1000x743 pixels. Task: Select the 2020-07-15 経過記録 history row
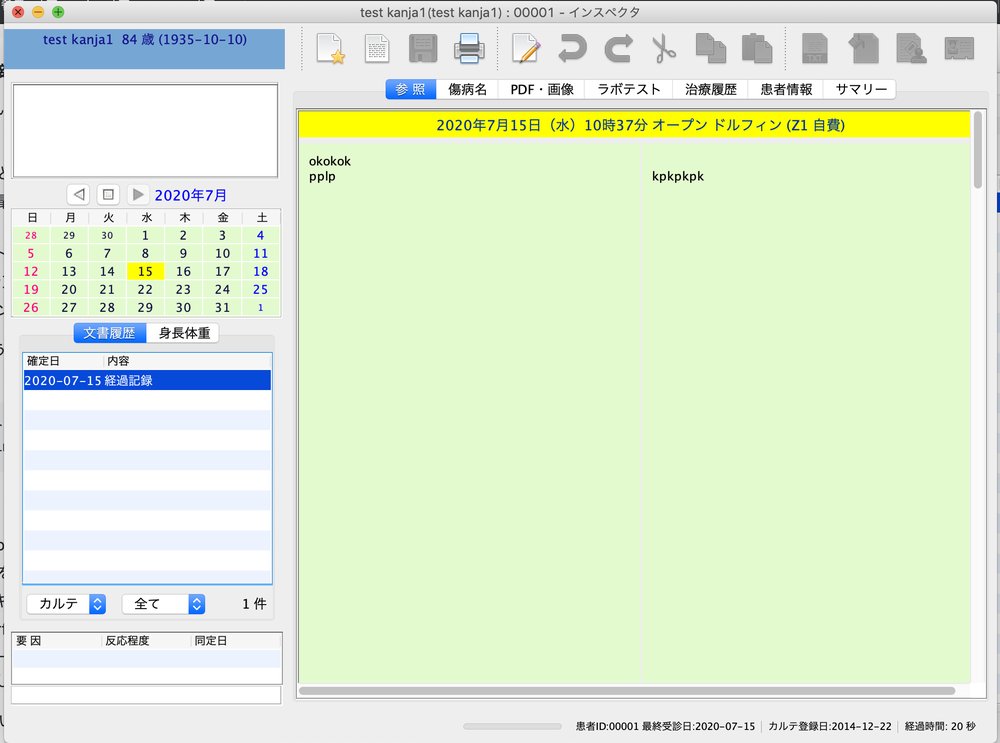[x=147, y=380]
